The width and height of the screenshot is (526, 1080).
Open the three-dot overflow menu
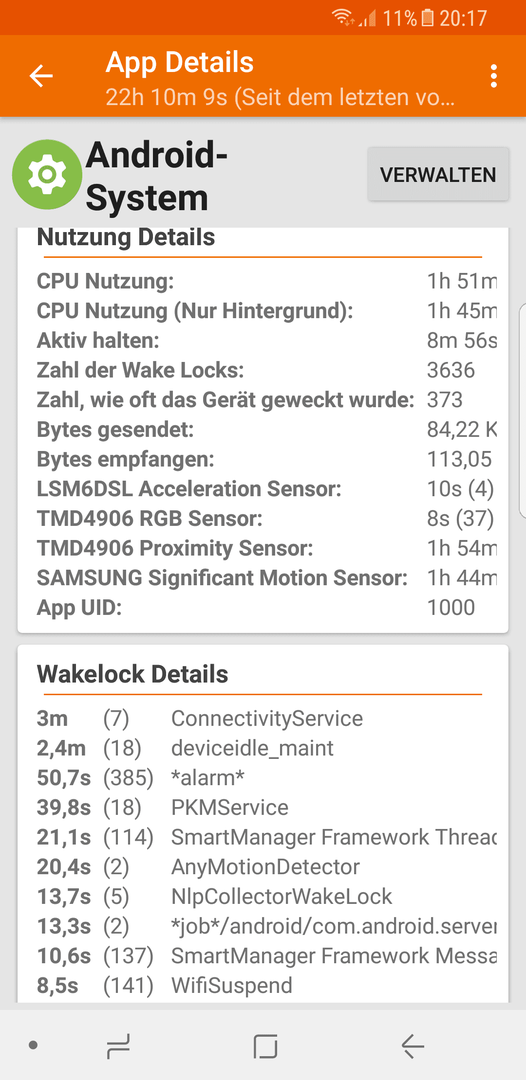coord(494,76)
